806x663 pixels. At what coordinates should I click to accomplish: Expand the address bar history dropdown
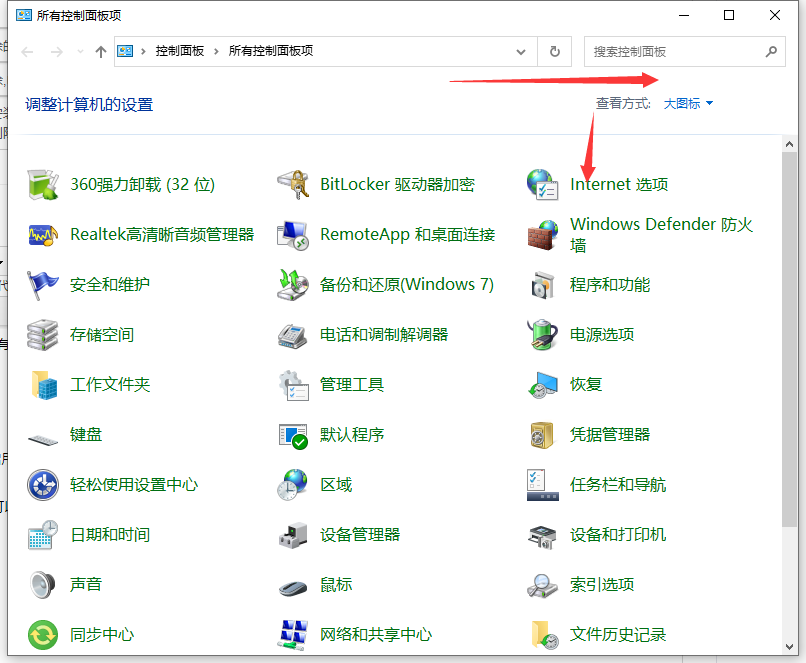tap(521, 52)
